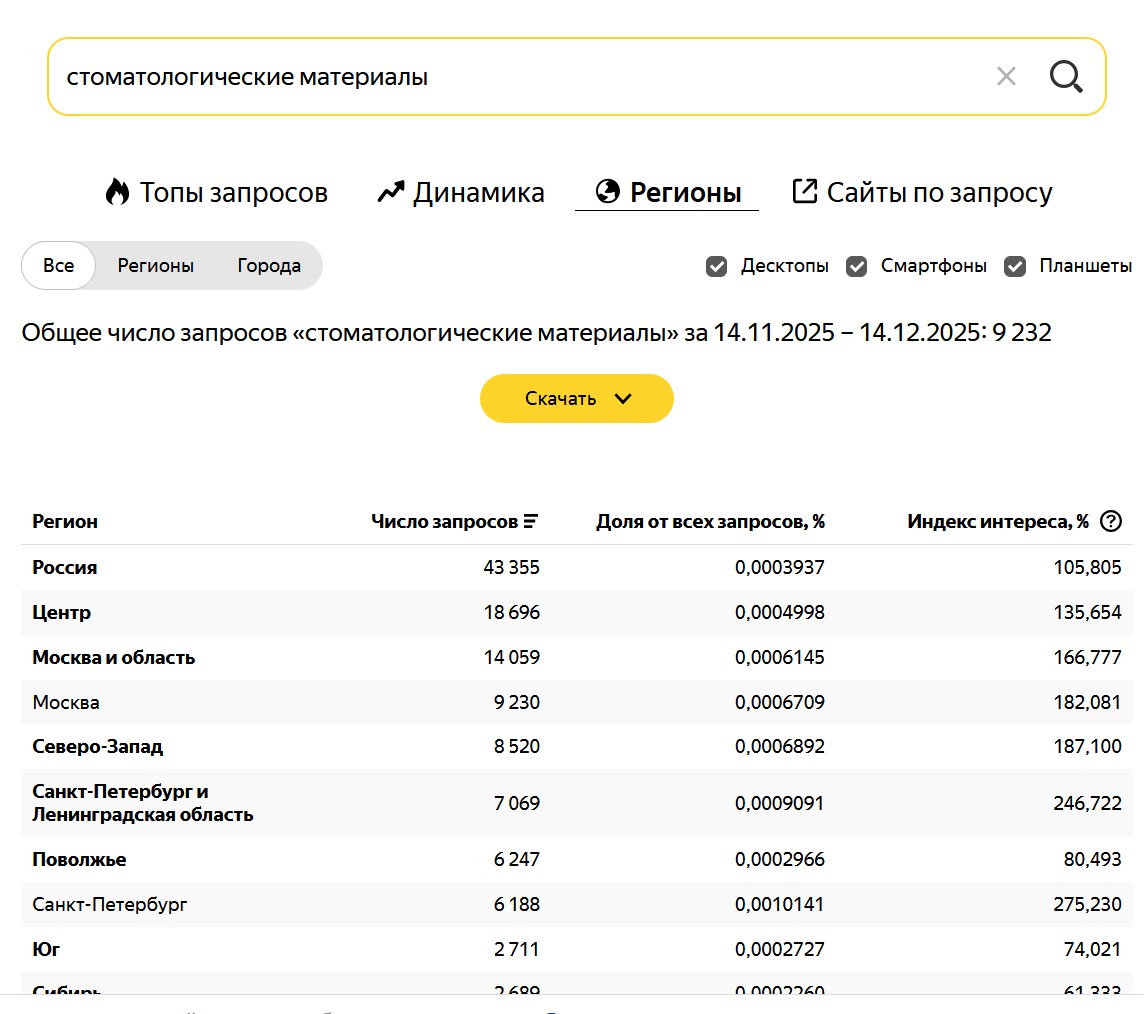This screenshot has height=1014, width=1144.
Task: Toggle the Смартфоны checkbox
Action: 856,266
